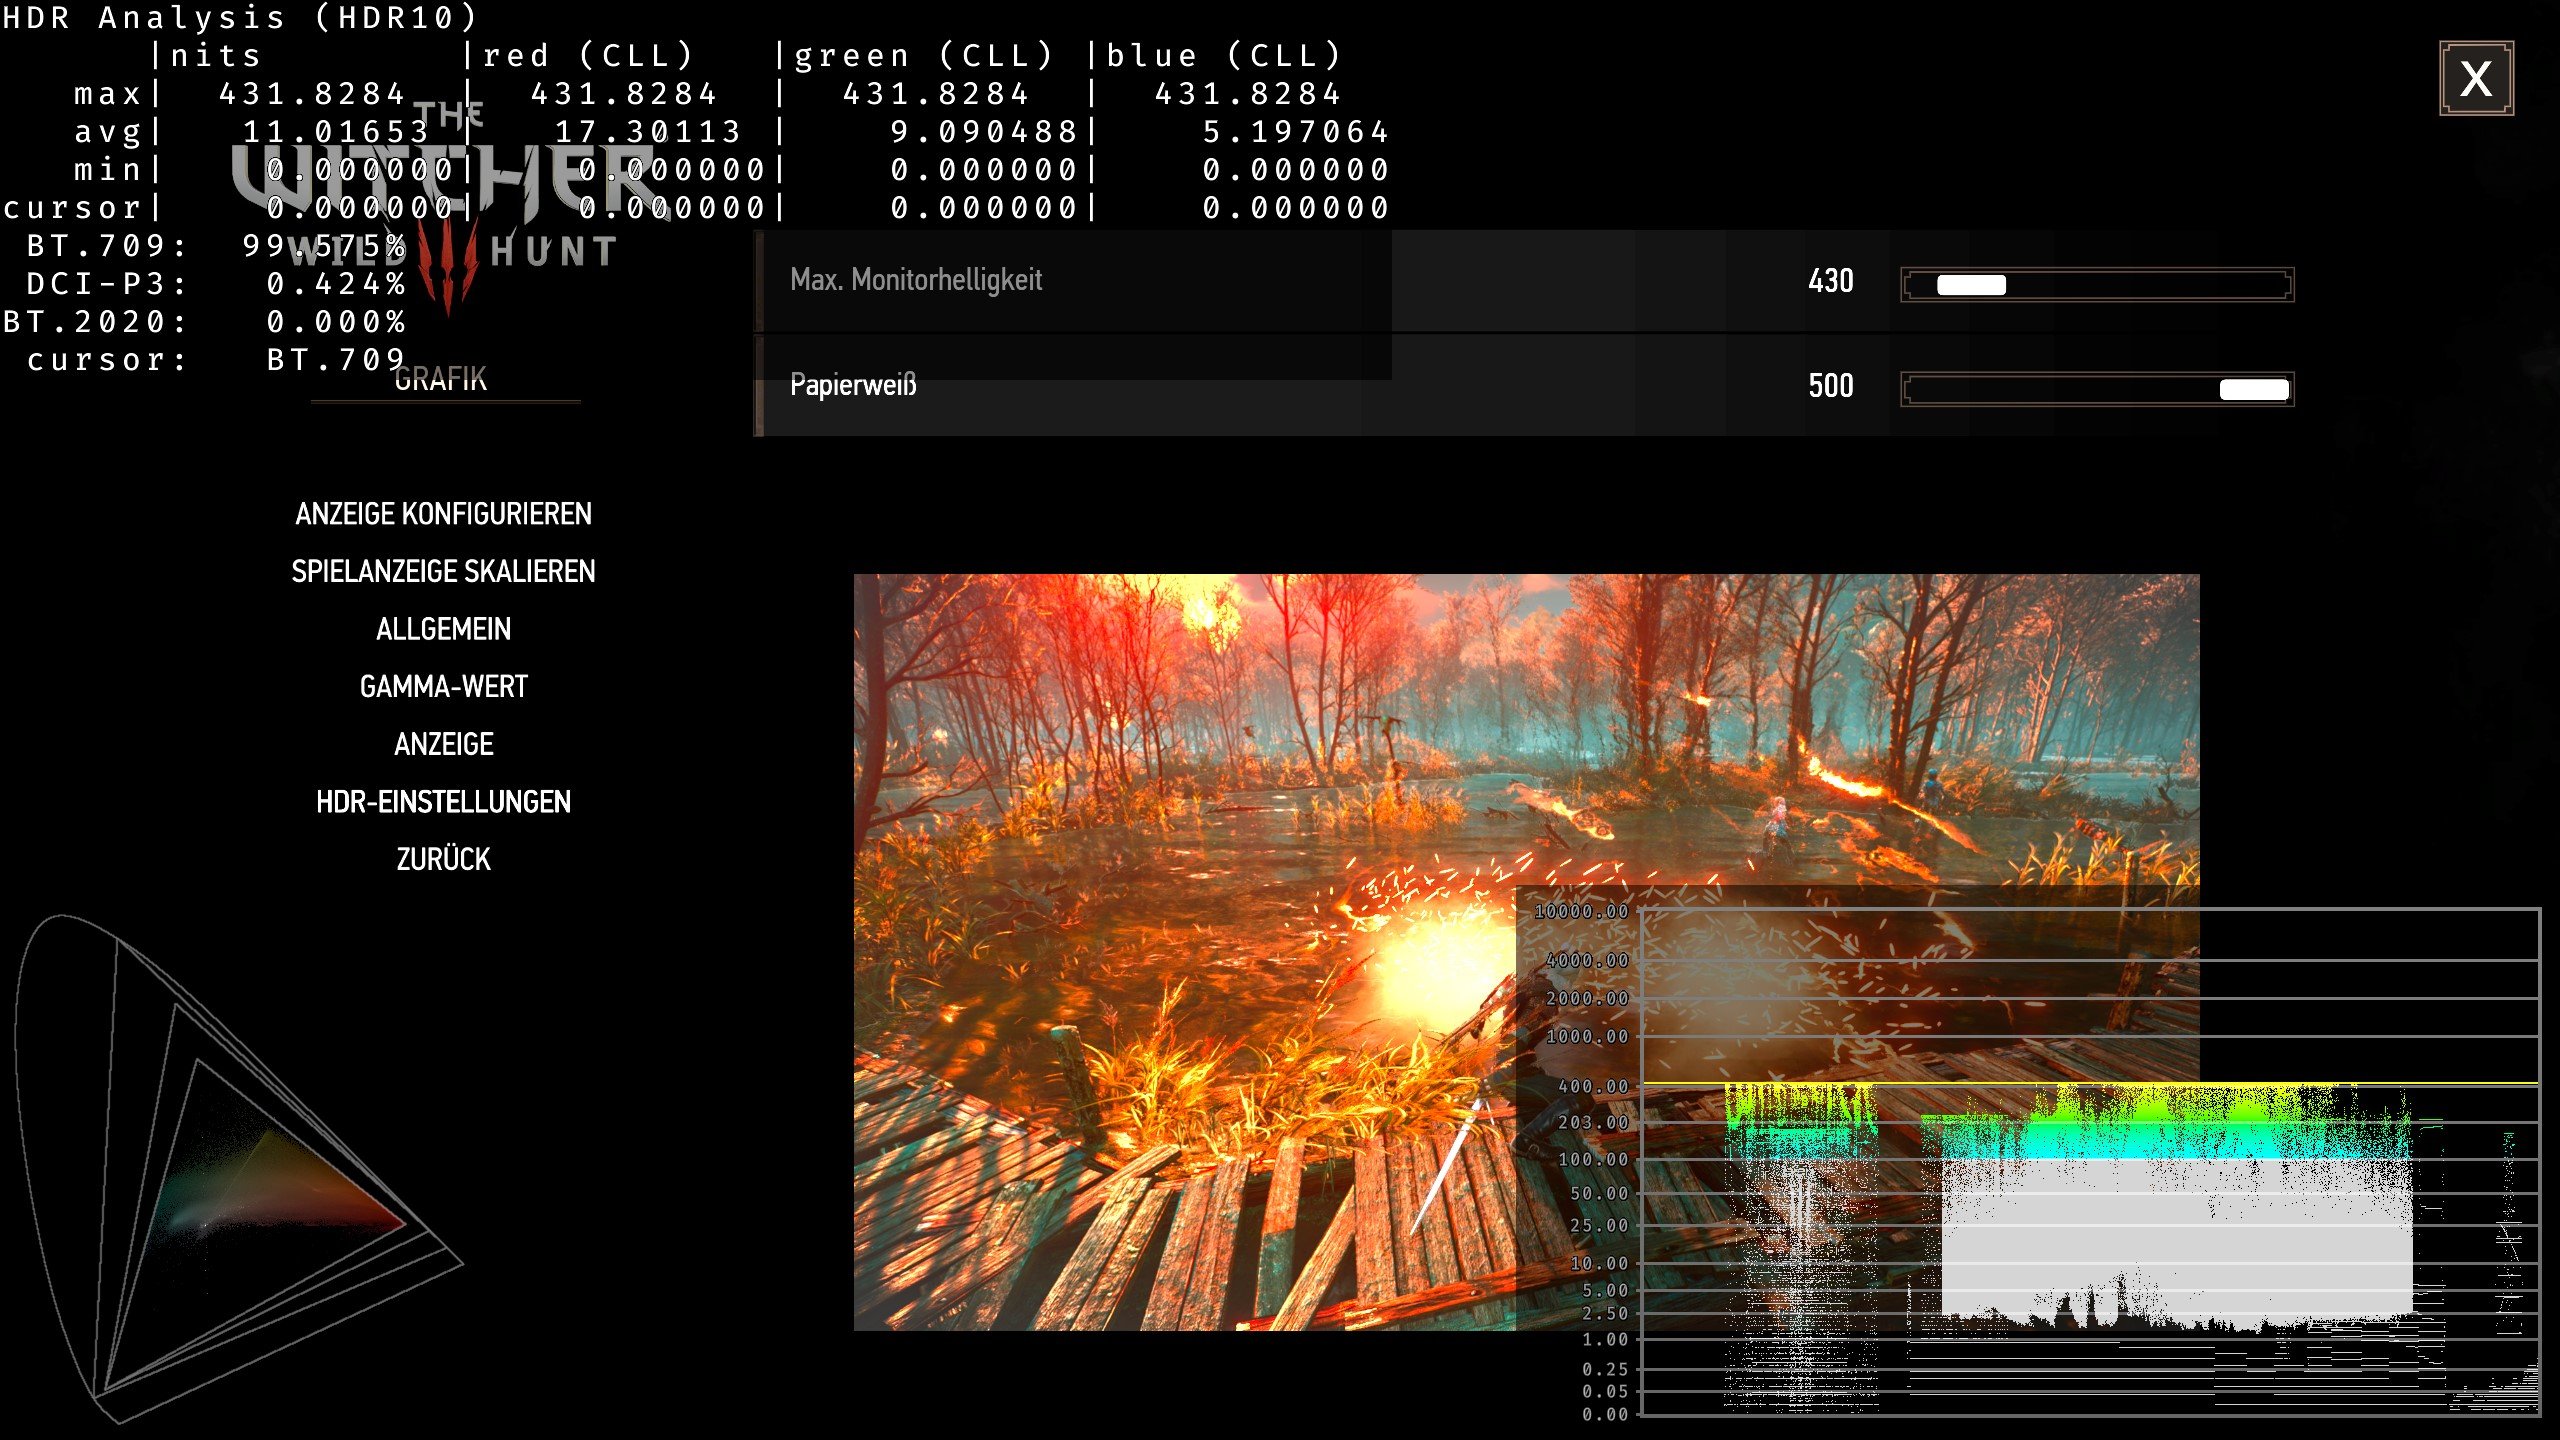2560x1440 pixels.
Task: Click the red (CLL) column header
Action: 588,56
